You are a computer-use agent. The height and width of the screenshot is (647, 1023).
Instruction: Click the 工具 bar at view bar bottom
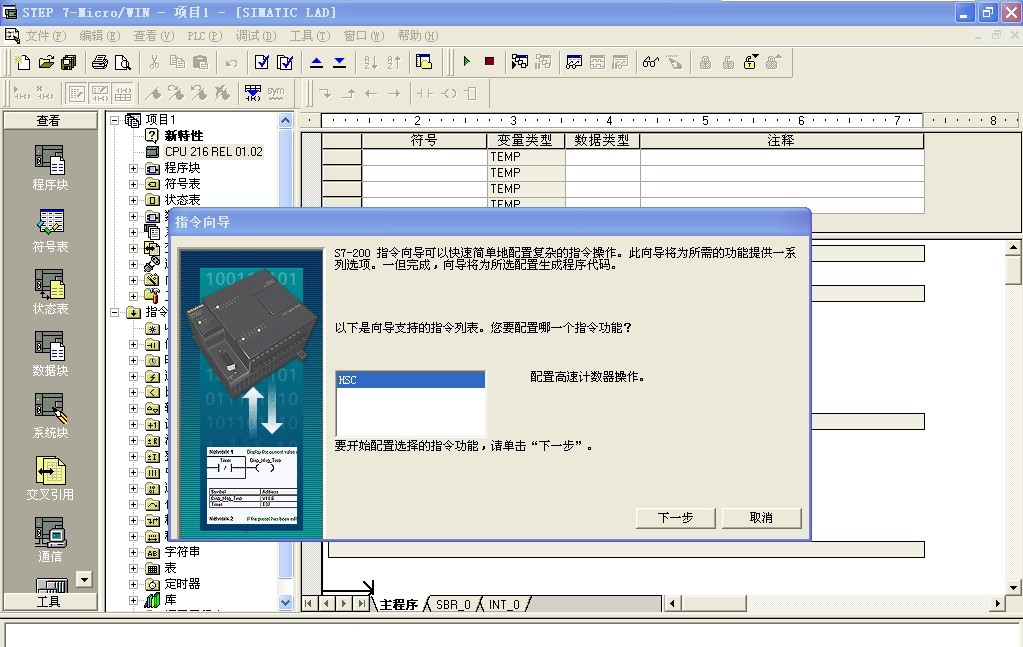click(50, 601)
